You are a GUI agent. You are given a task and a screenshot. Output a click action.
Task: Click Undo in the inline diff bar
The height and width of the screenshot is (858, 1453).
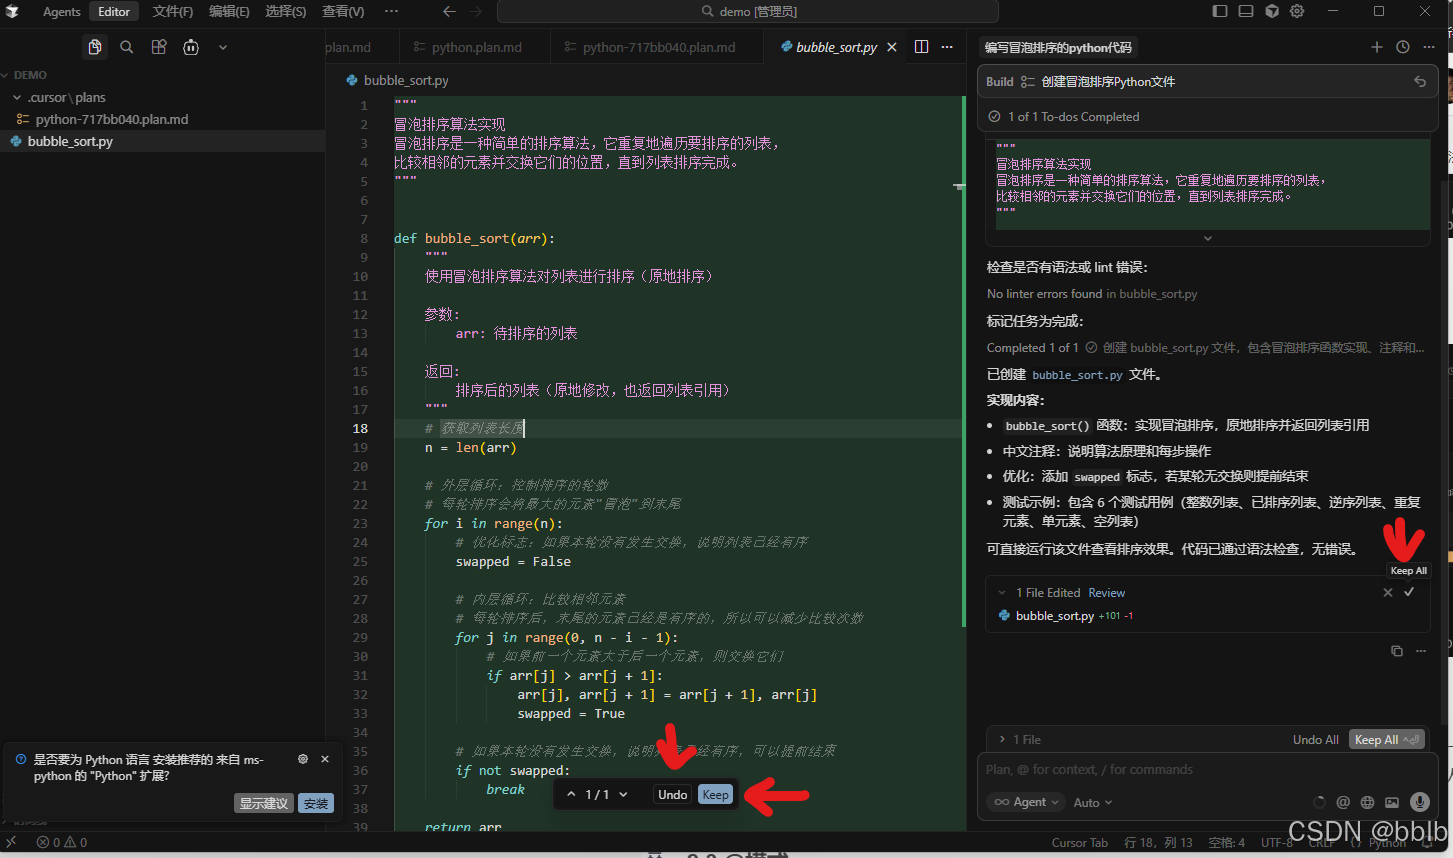tap(672, 795)
